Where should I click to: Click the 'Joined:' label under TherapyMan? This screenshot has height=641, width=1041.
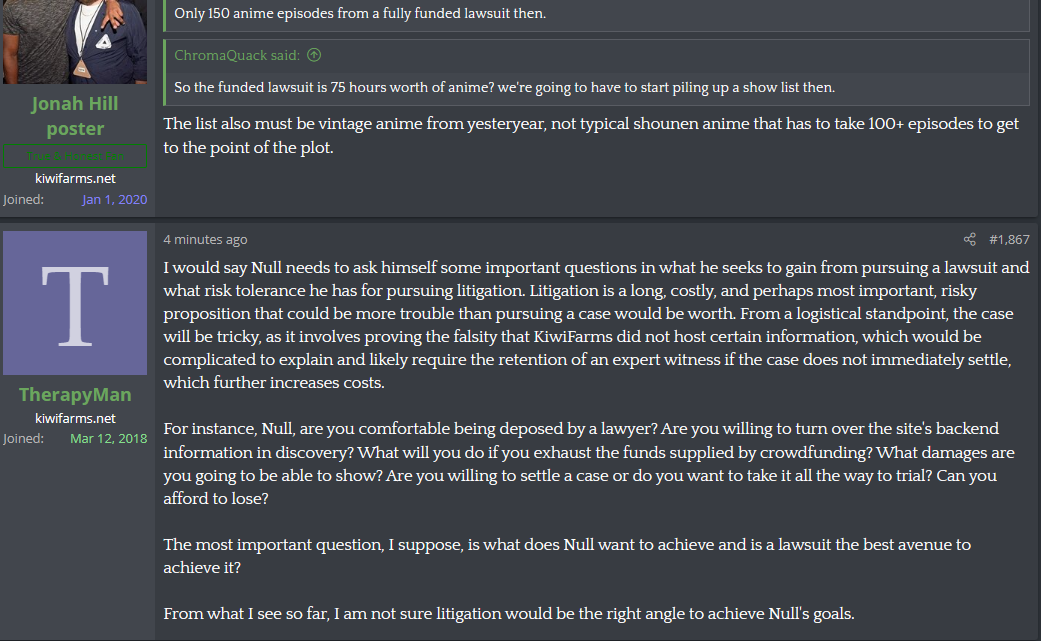(24, 438)
